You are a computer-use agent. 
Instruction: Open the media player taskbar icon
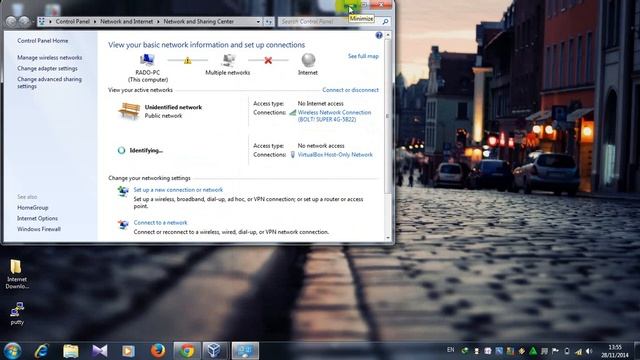coord(128,351)
